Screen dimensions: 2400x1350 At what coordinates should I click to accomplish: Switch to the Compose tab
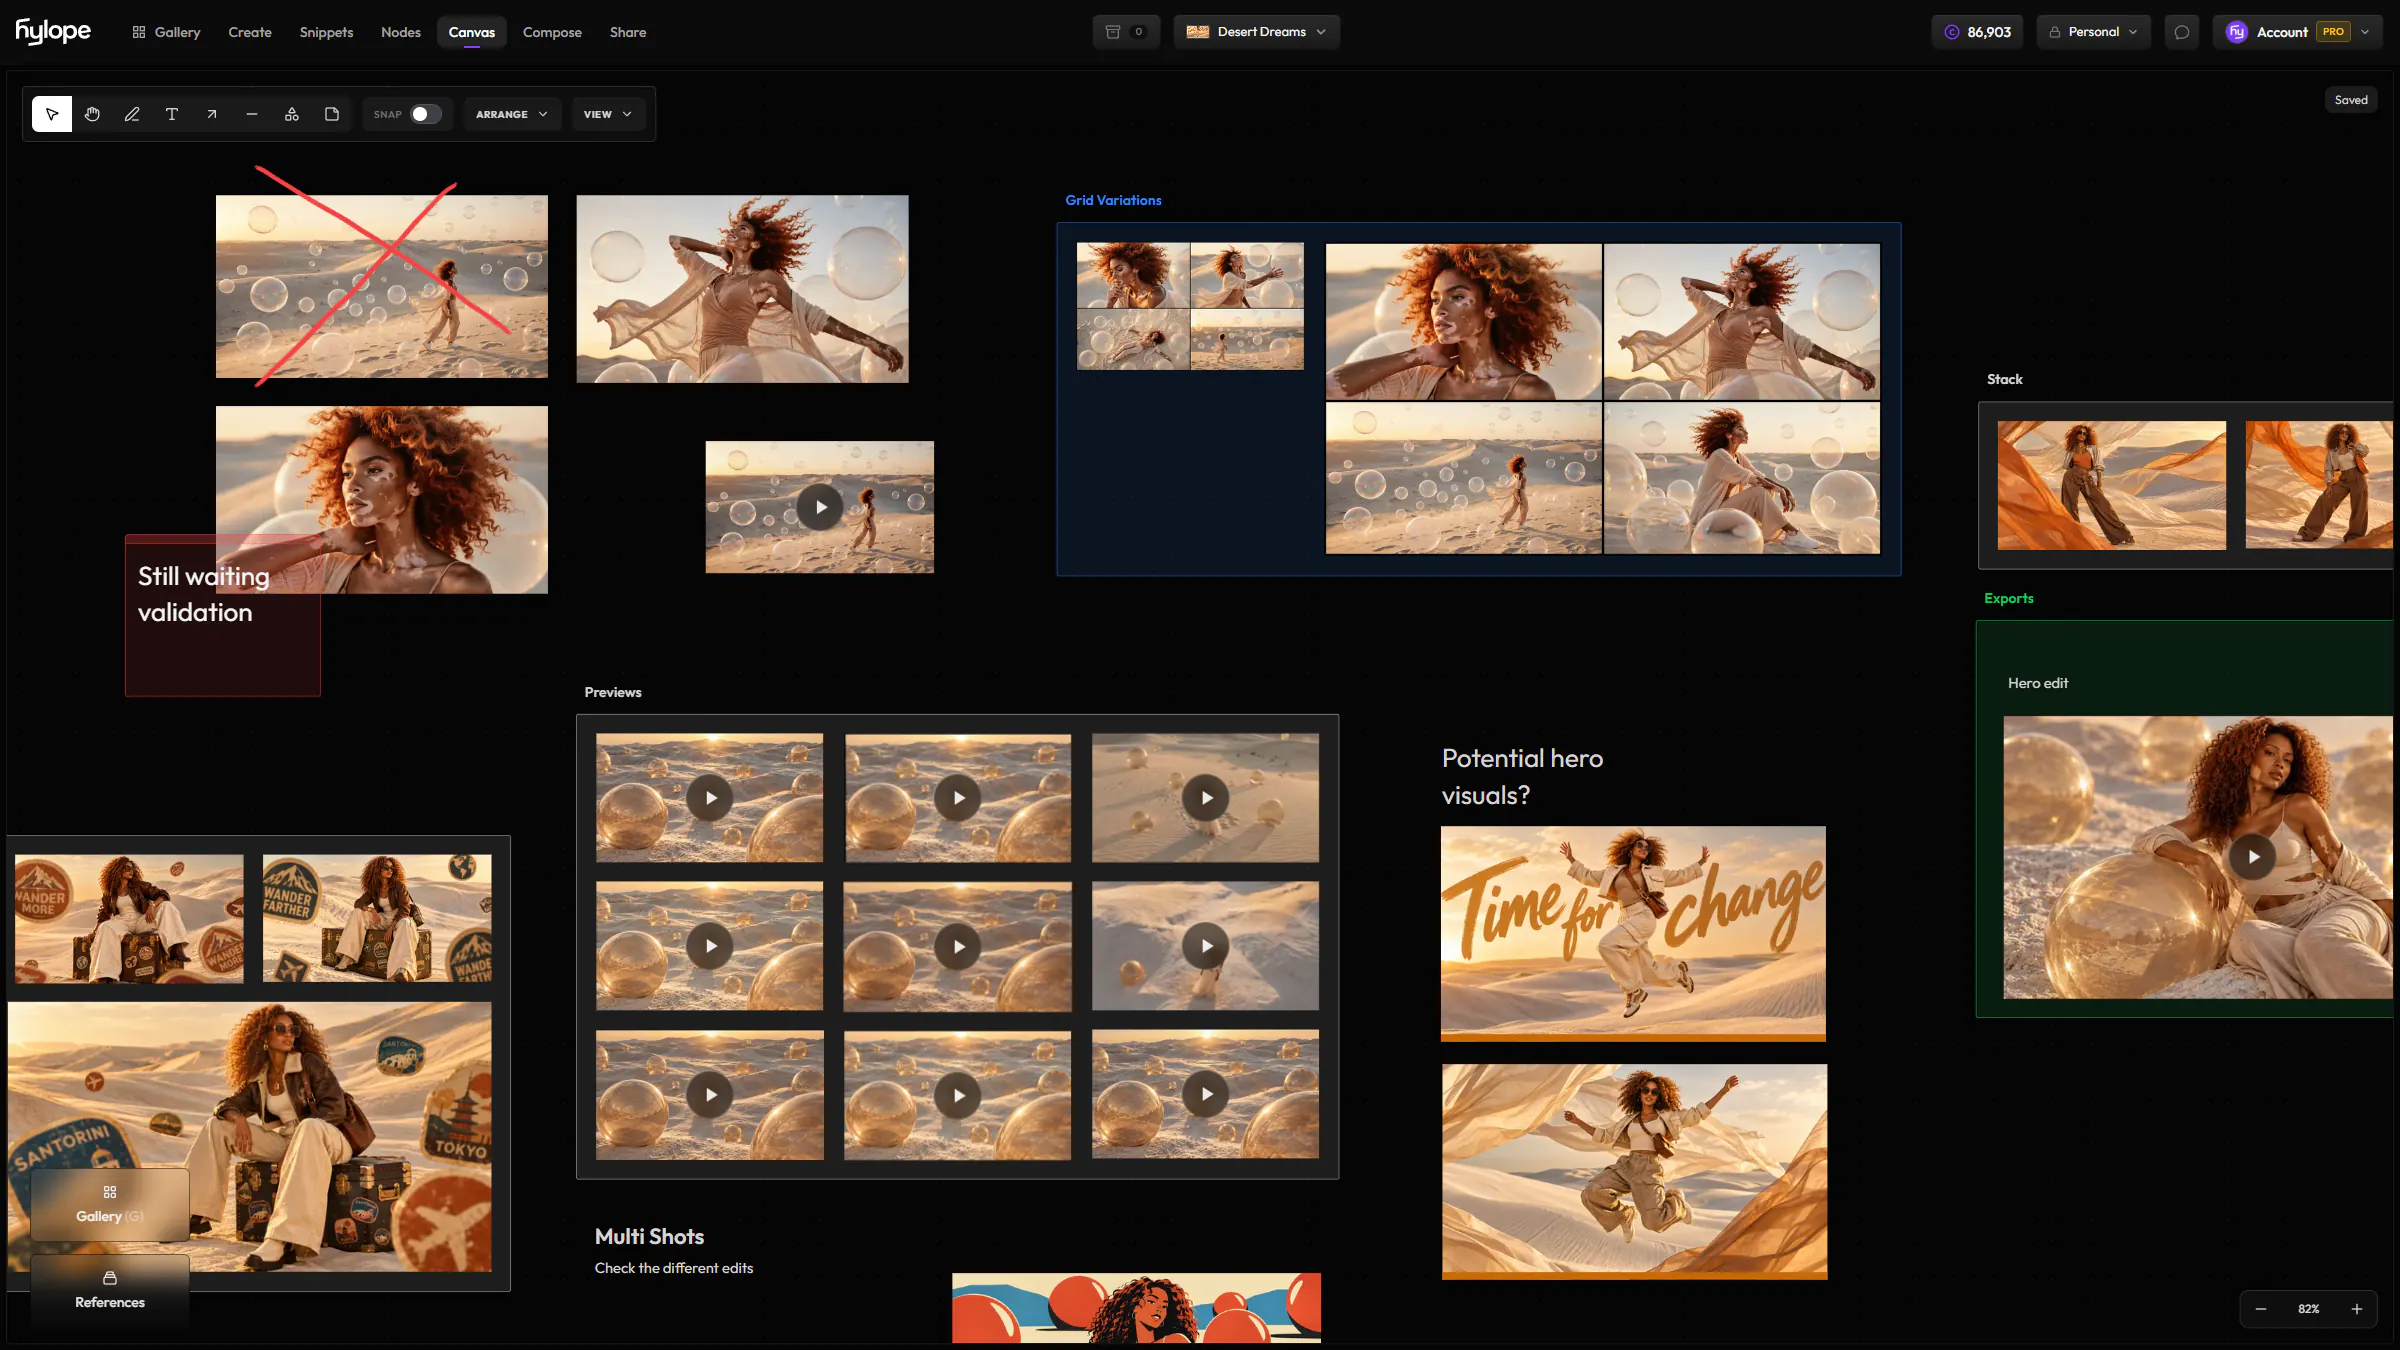click(552, 32)
